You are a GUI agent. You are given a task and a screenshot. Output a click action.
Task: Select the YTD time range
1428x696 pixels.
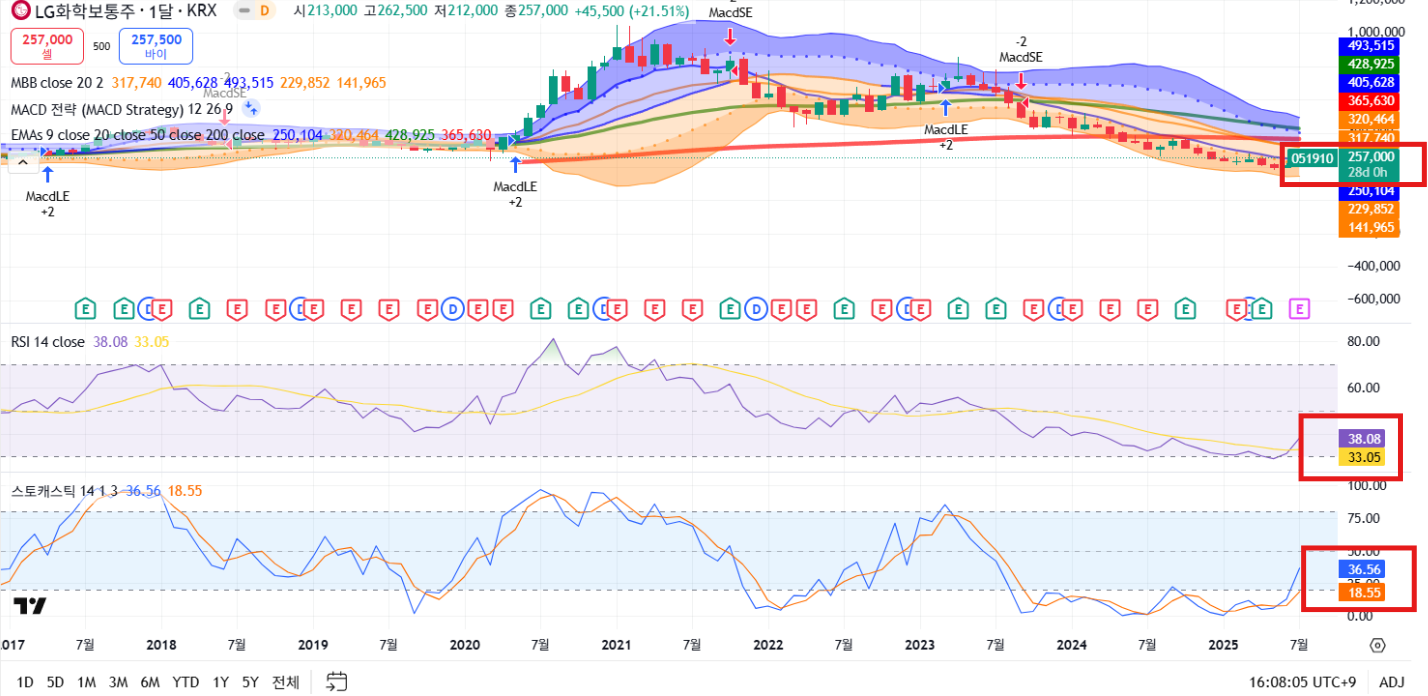(185, 682)
